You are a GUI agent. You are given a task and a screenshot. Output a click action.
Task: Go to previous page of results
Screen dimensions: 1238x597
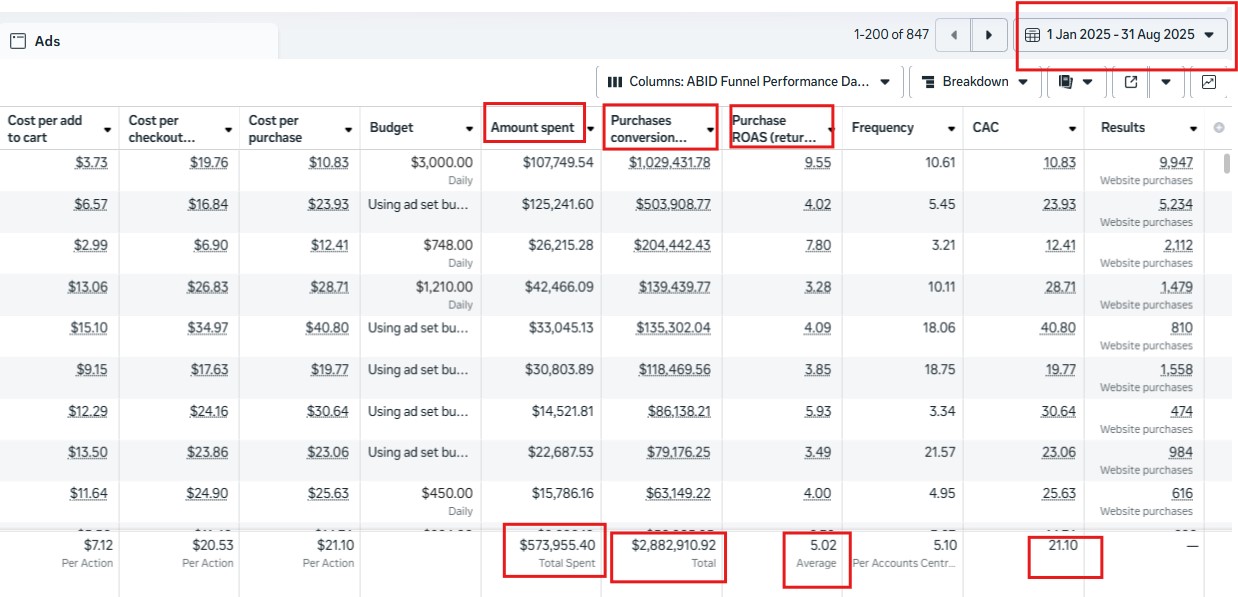pos(954,35)
